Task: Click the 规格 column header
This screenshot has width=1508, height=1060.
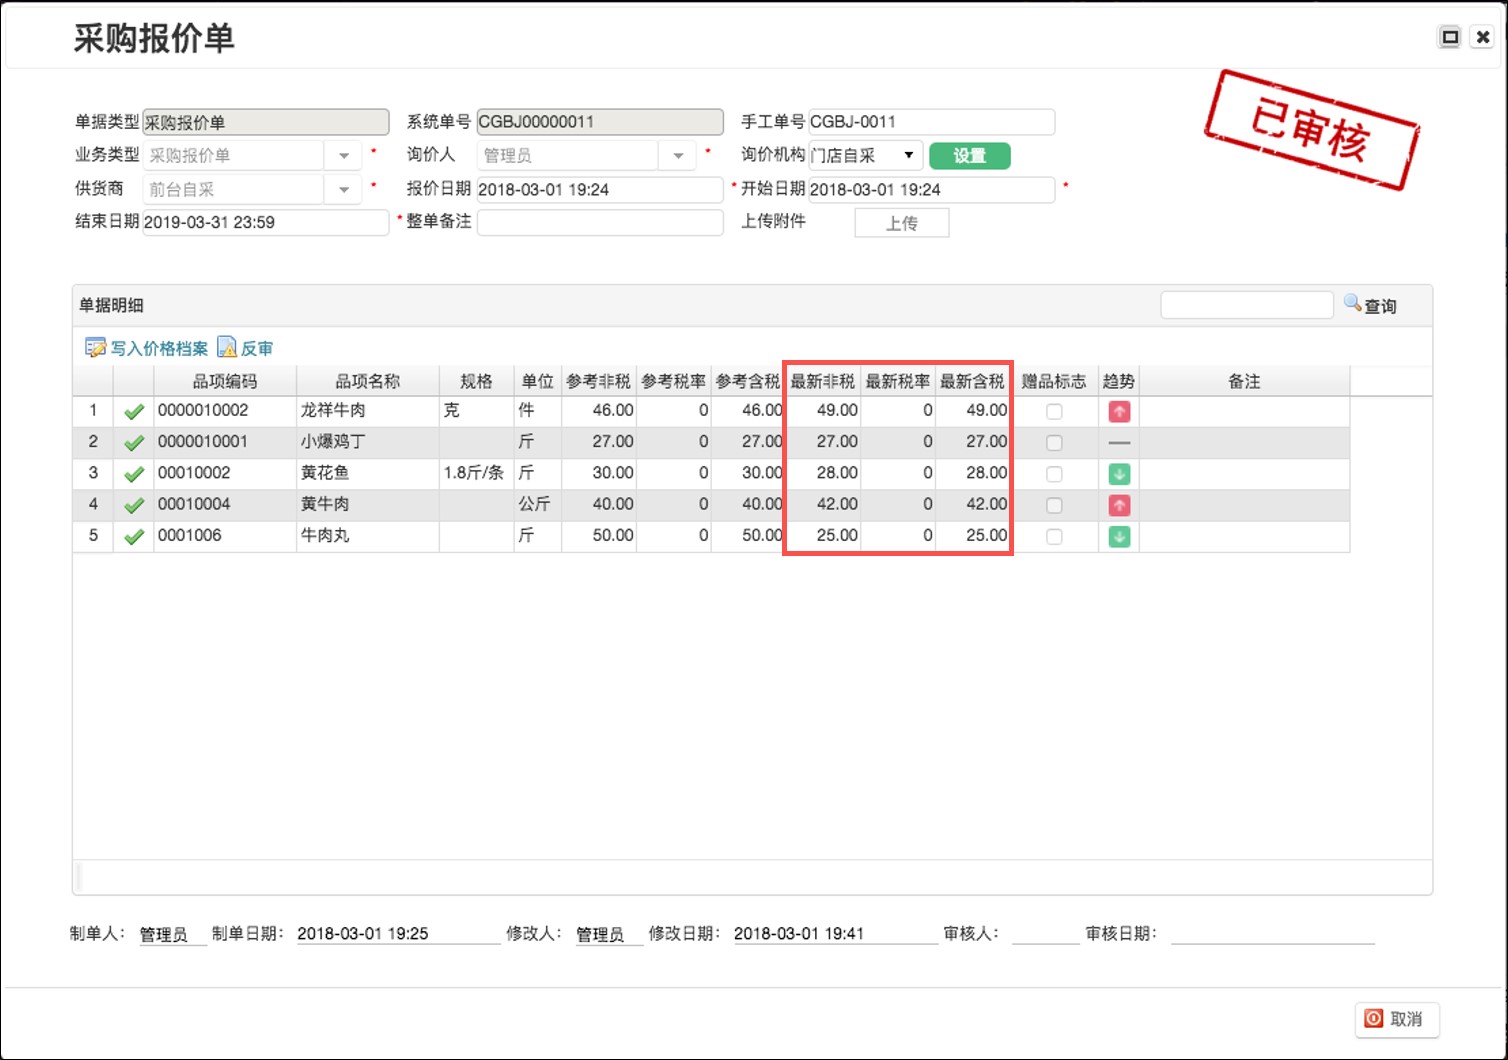Action: 476,381
